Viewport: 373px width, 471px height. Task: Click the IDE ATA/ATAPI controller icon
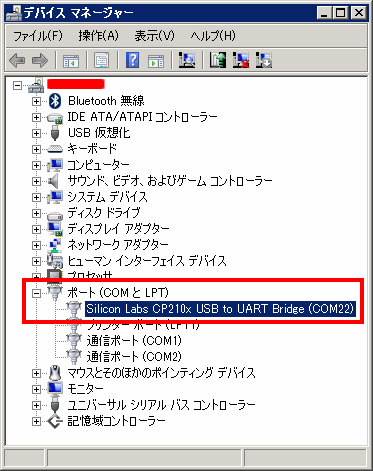(x=55, y=118)
